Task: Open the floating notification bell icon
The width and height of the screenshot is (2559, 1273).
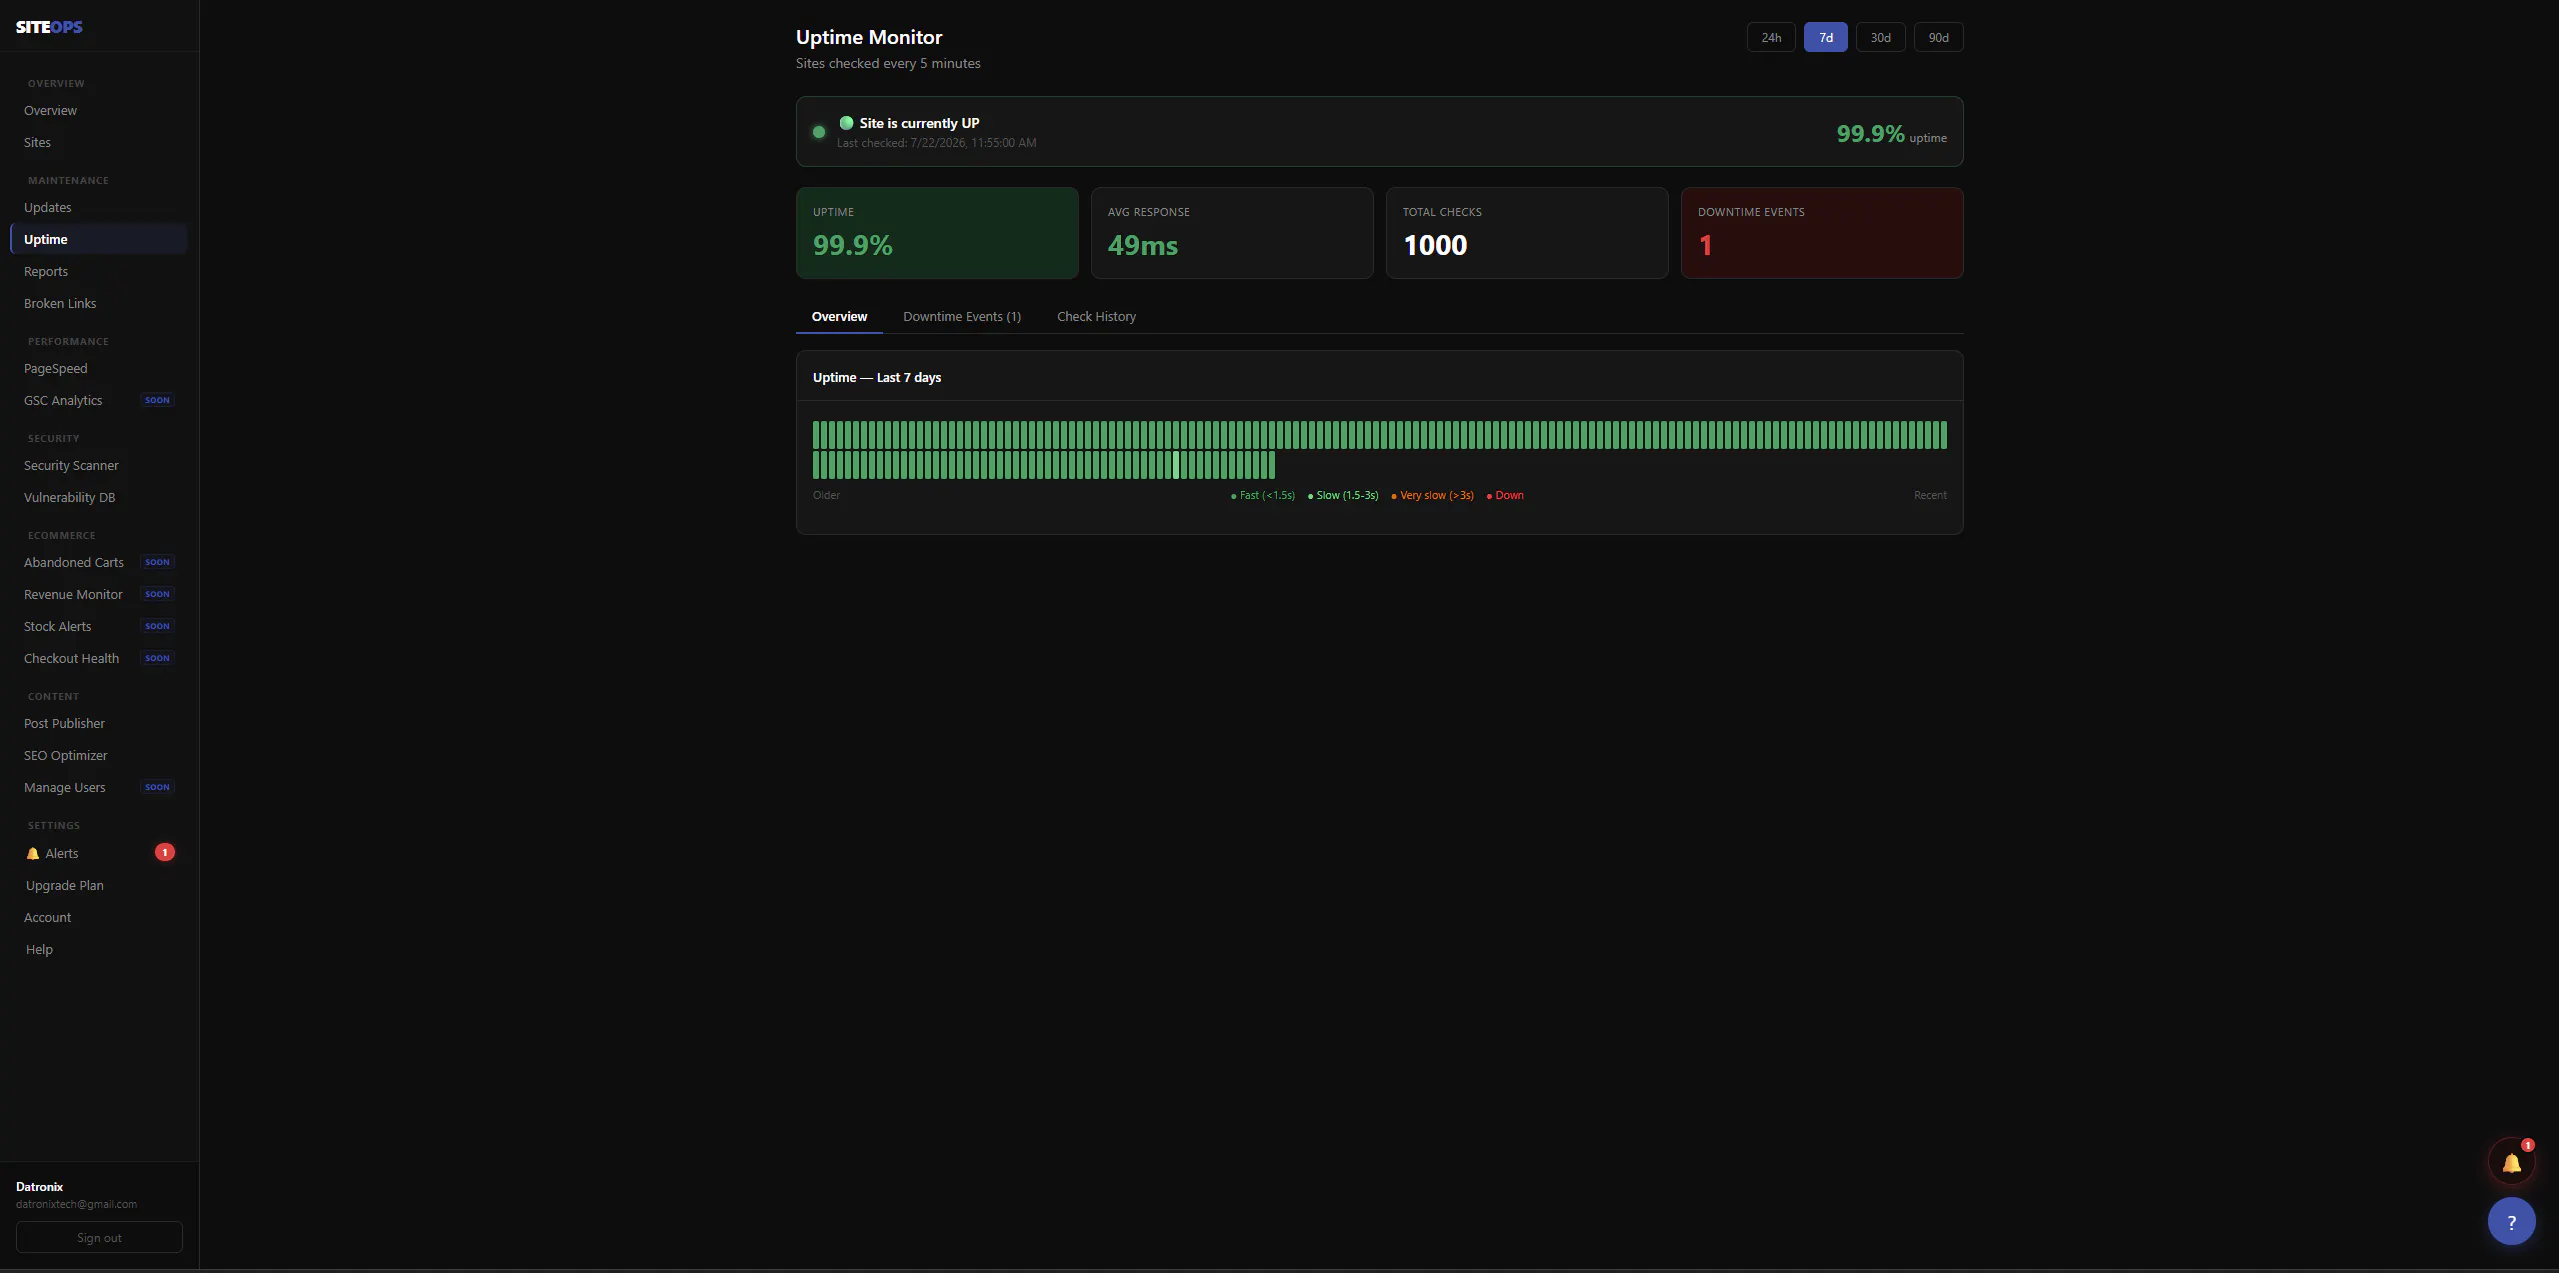Action: point(2511,1163)
